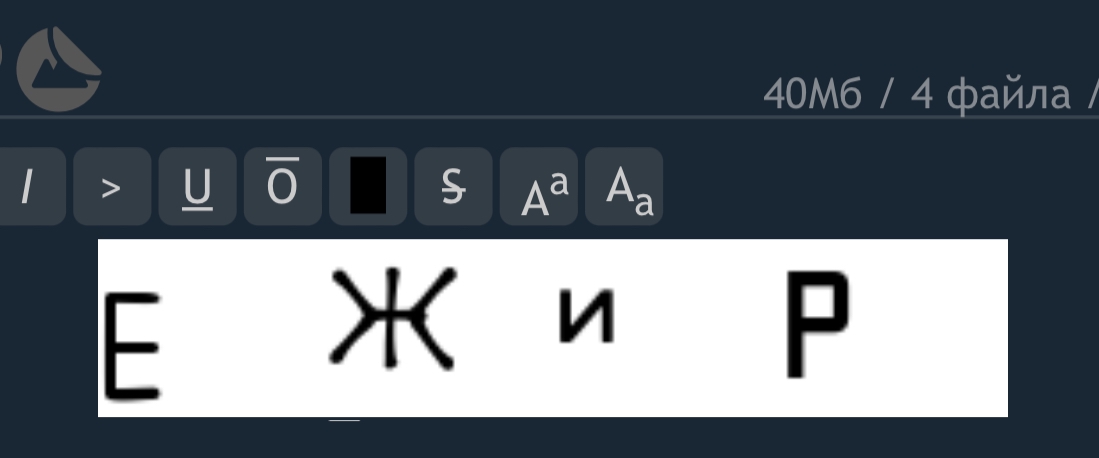The width and height of the screenshot is (1099, 458).
Task: Open the sticker picker icon
Action: tap(59, 69)
